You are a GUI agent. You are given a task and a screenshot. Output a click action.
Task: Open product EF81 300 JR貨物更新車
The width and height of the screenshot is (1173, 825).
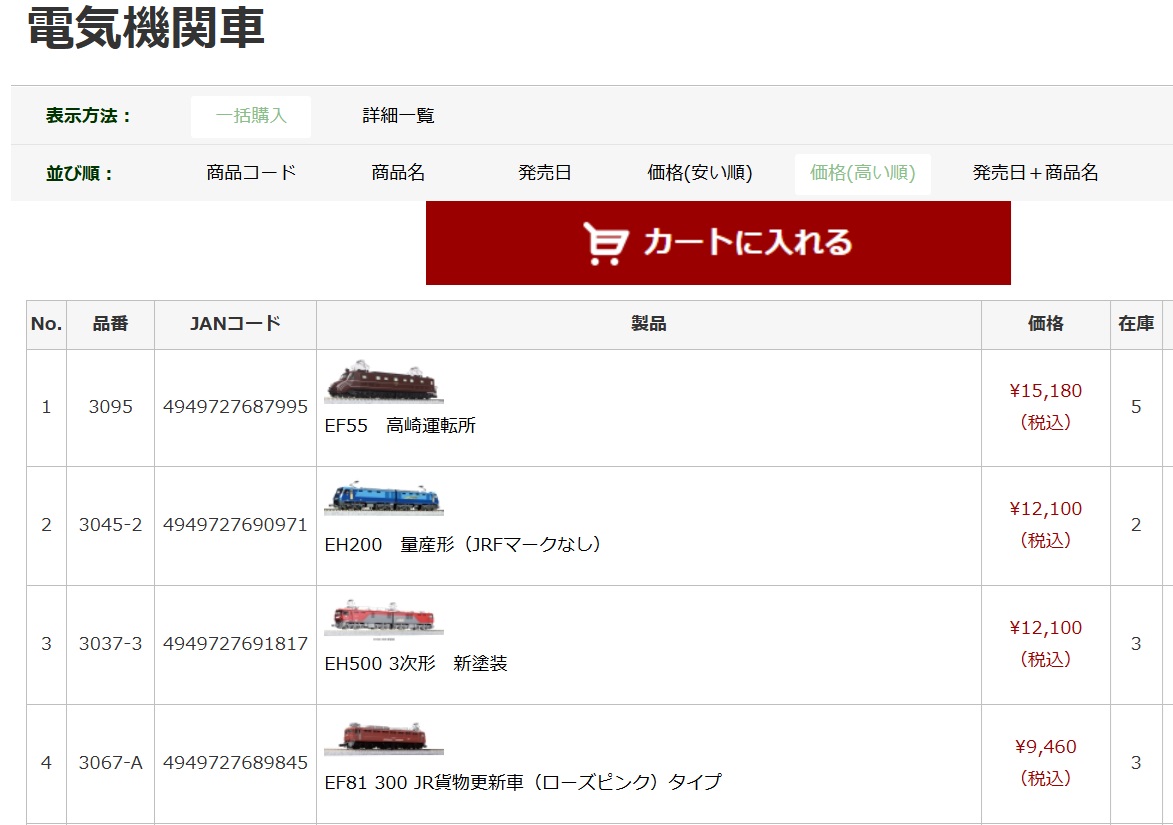click(x=523, y=782)
